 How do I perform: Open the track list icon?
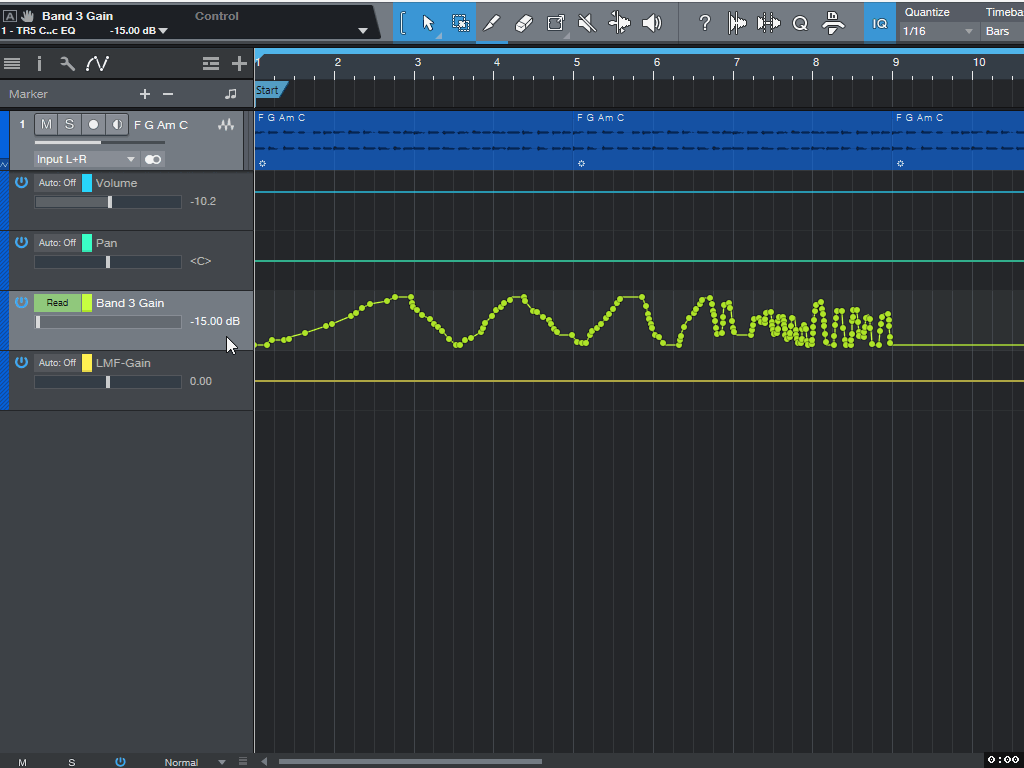click(12, 63)
